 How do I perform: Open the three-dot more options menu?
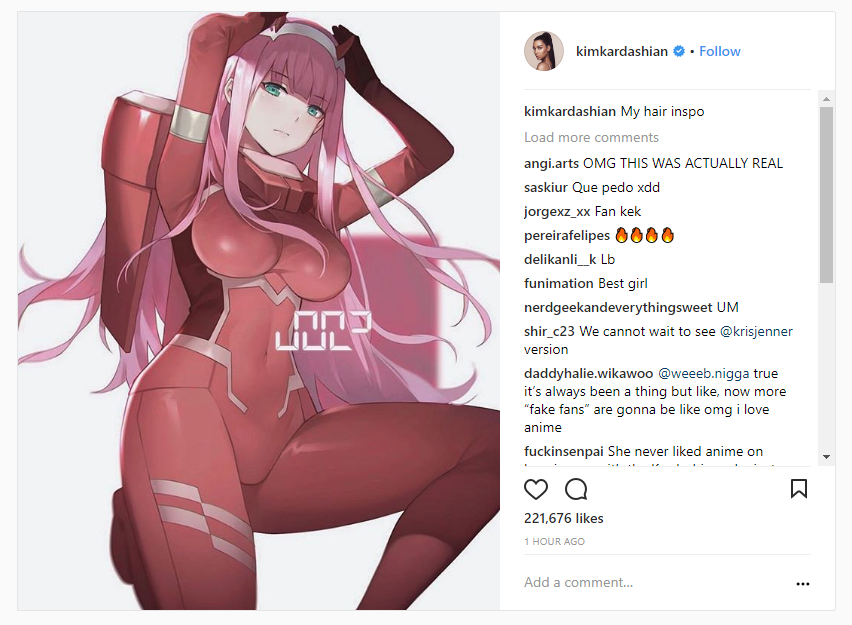point(803,584)
